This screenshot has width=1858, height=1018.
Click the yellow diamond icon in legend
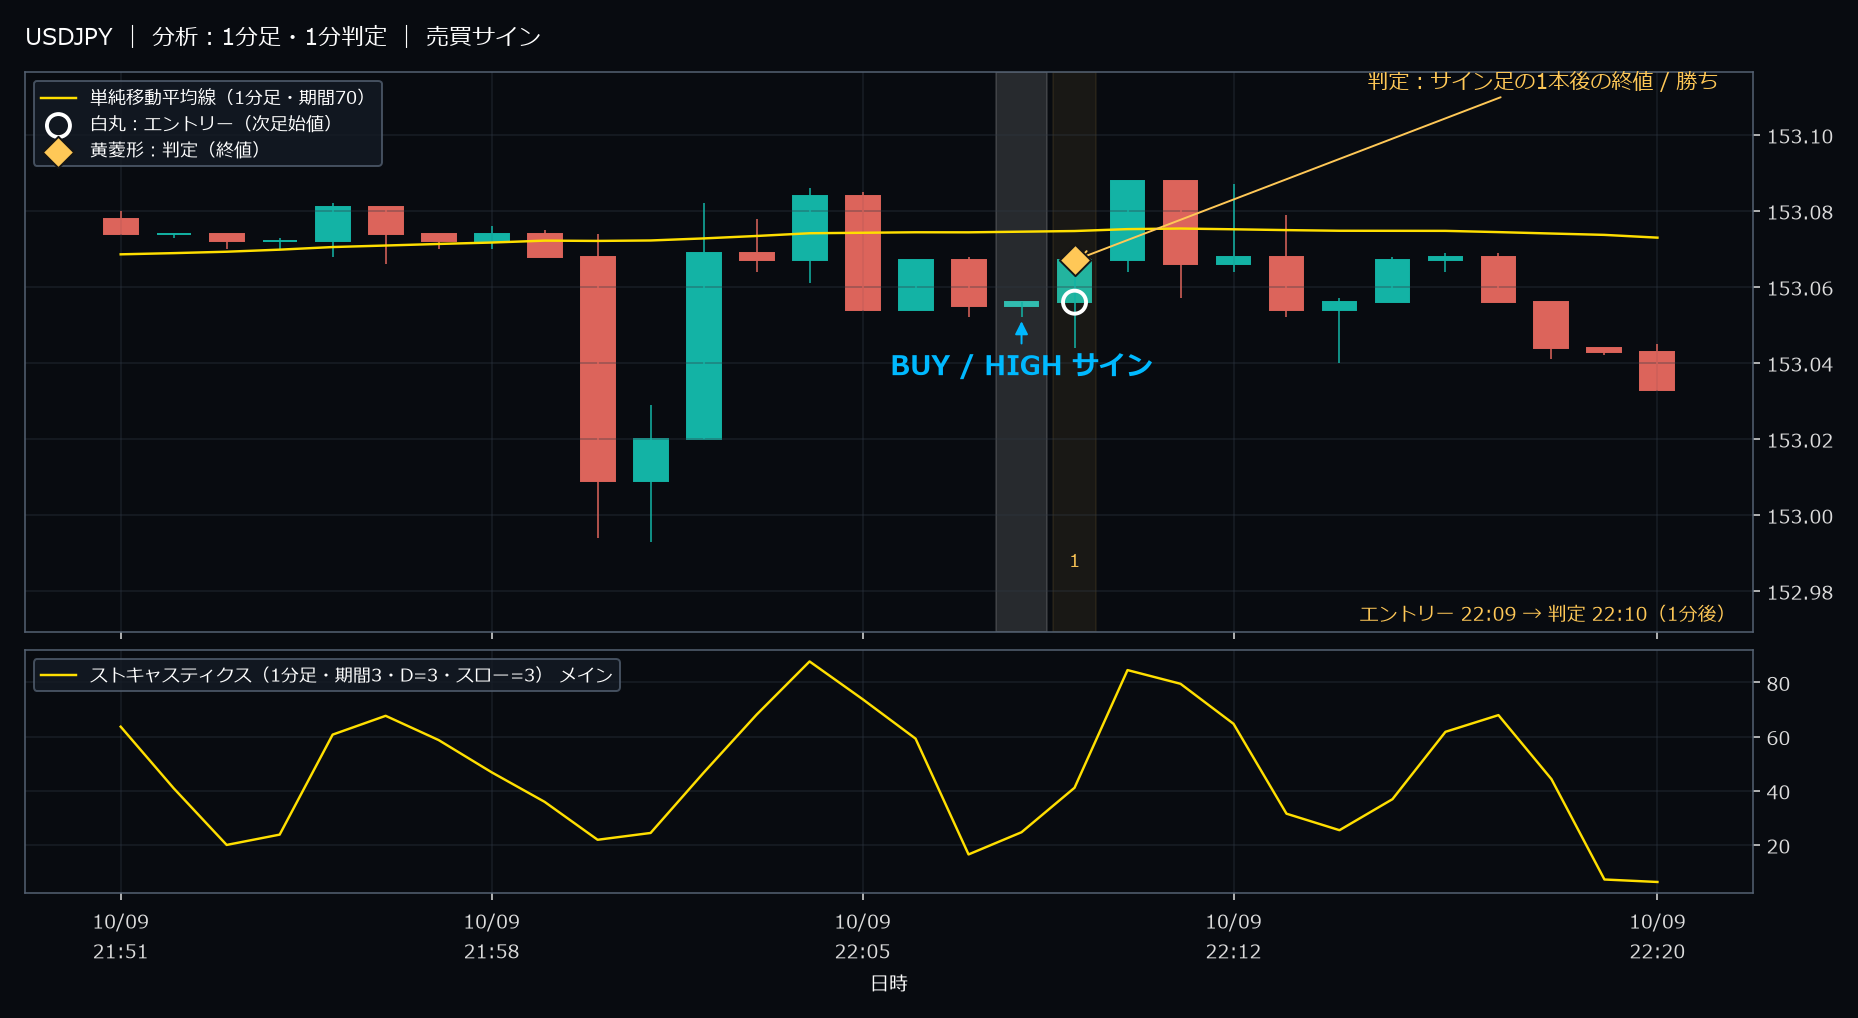pyautogui.click(x=59, y=152)
